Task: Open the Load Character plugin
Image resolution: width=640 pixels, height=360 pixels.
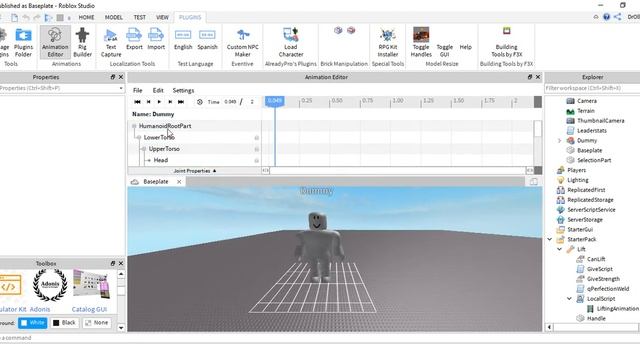Action: [x=291, y=42]
